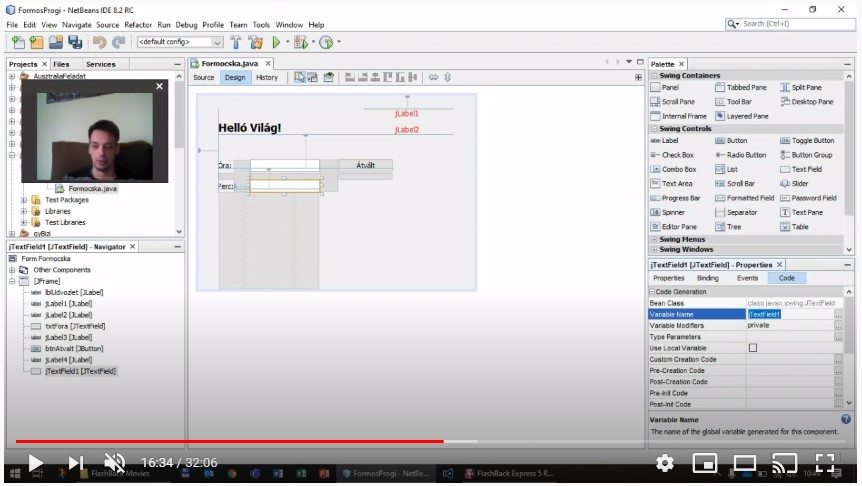Open the Refactor menu
862x486 pixels.
click(x=138, y=24)
